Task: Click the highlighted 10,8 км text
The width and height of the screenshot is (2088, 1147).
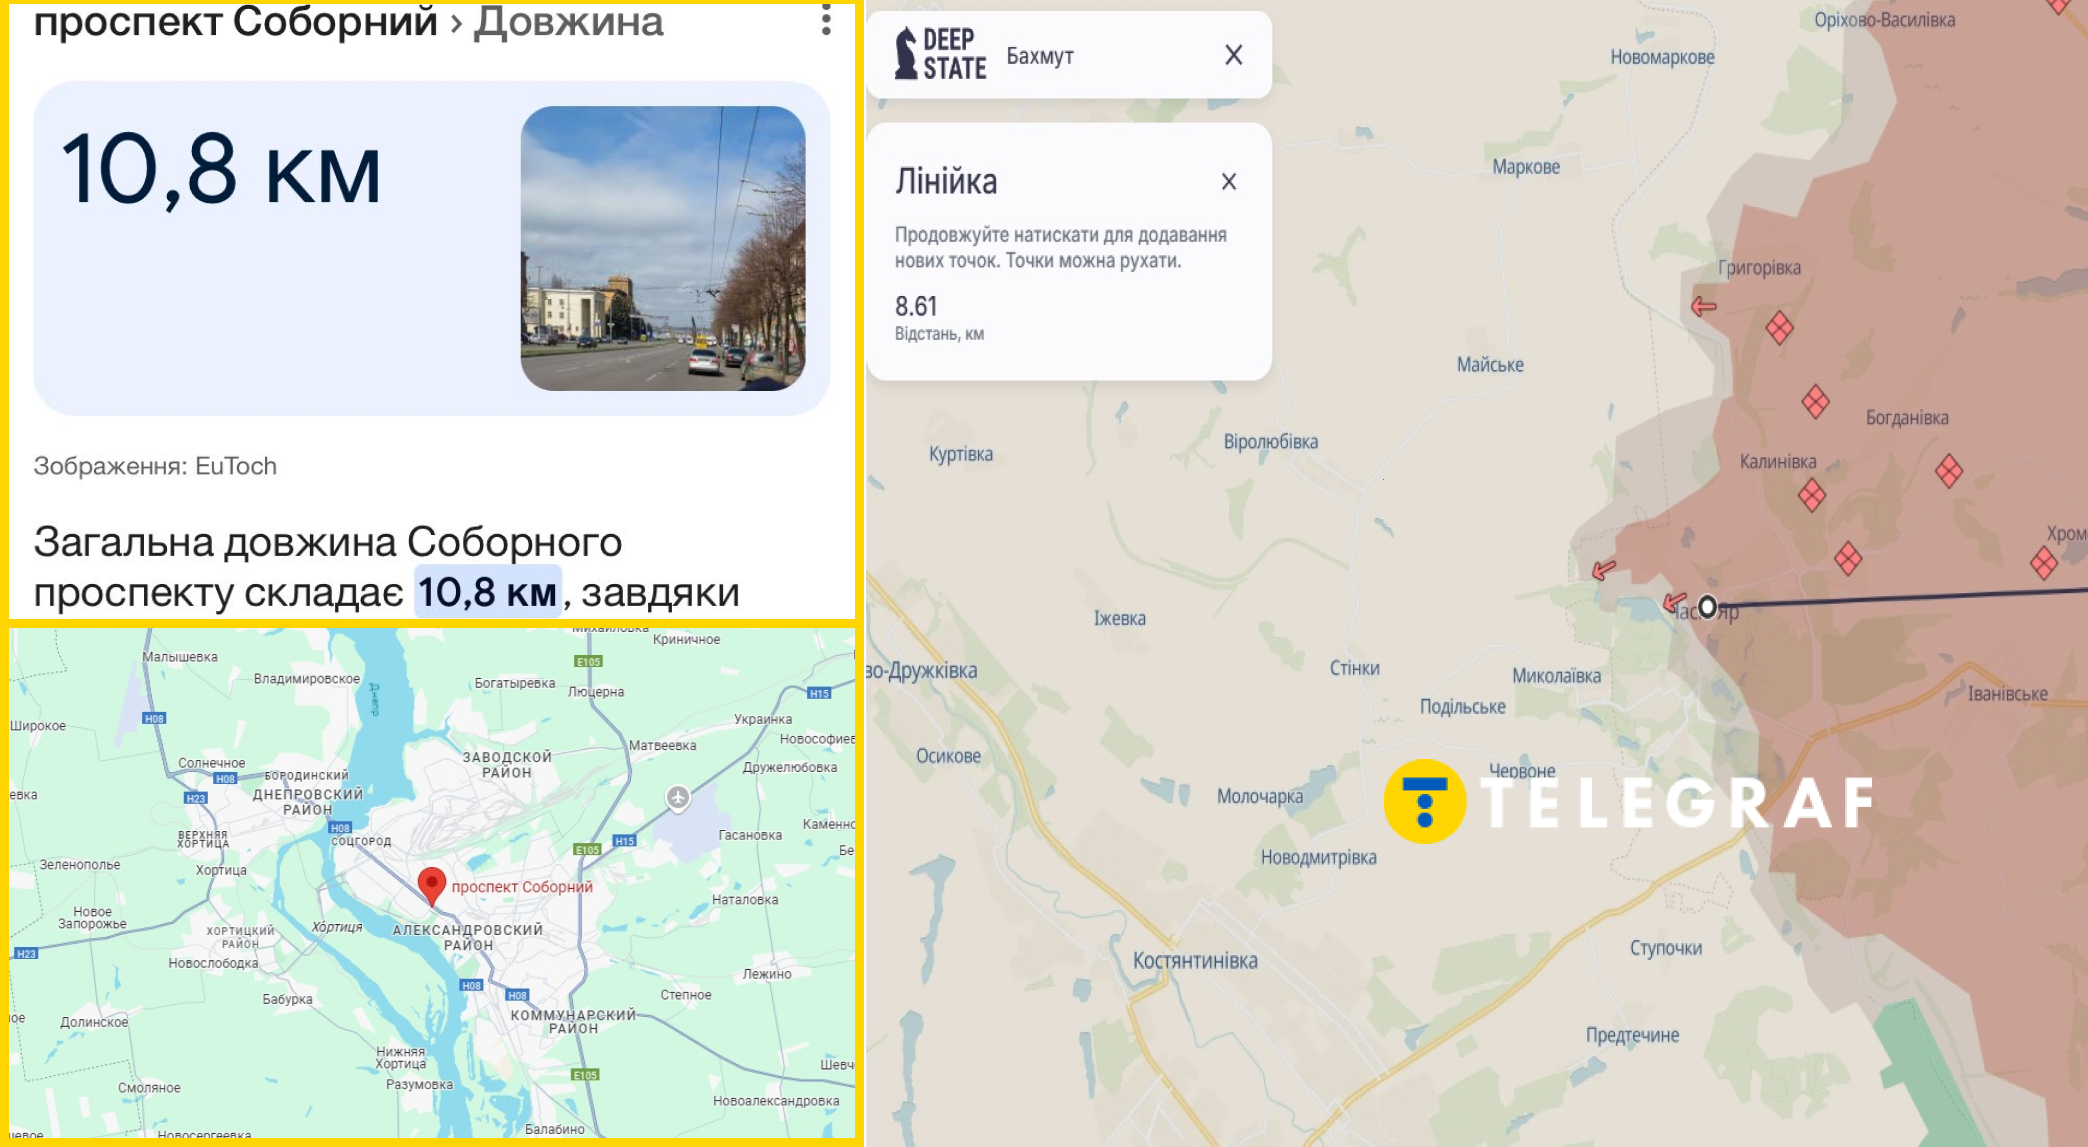Action: [487, 592]
